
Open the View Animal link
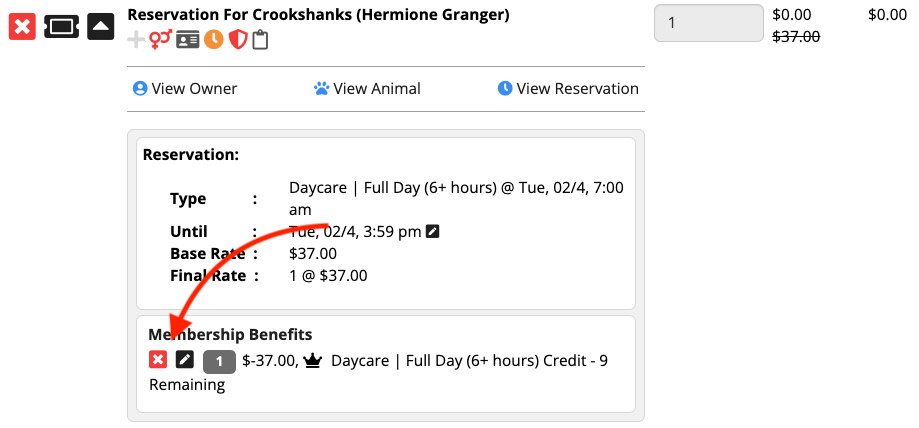point(367,89)
